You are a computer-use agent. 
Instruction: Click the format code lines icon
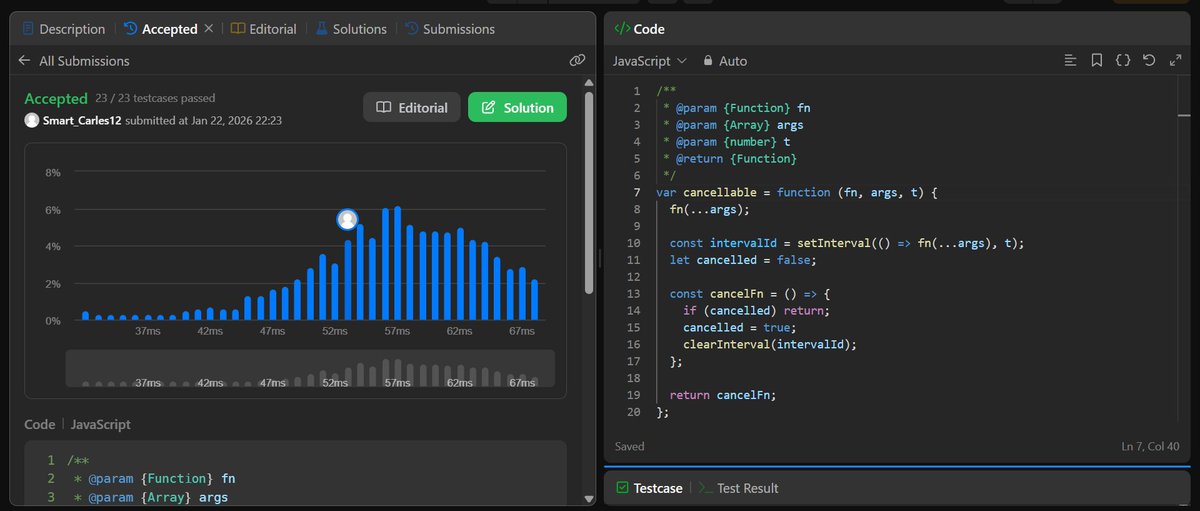click(1070, 60)
